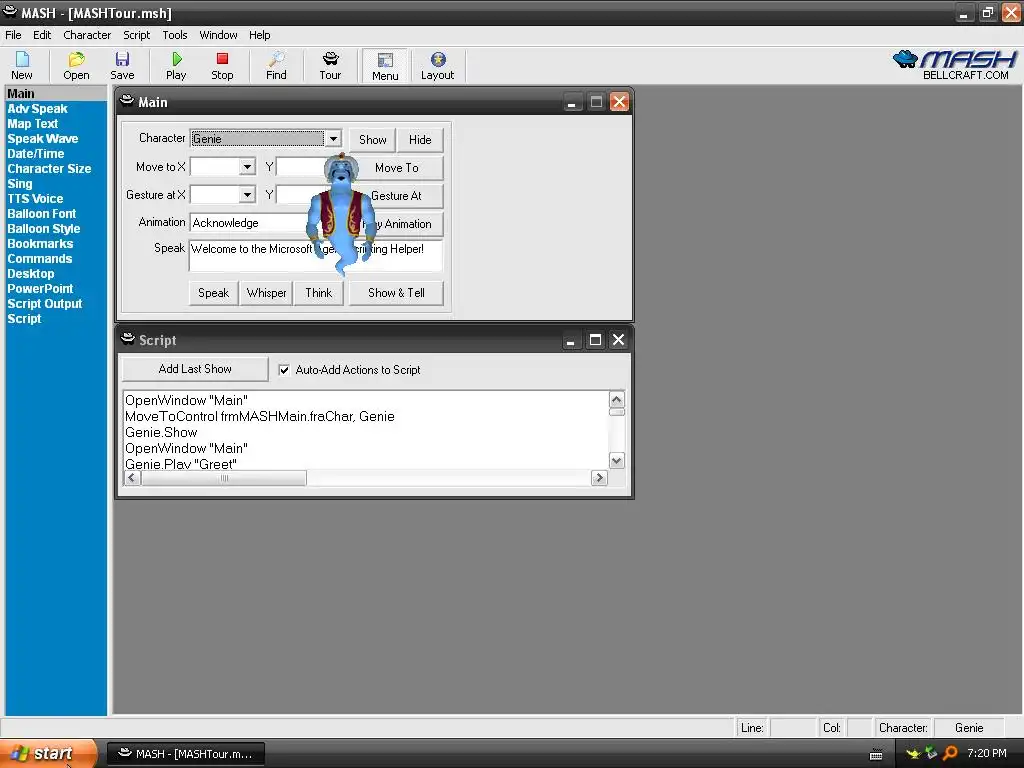
Task: Click the Show & Tell button
Action: click(396, 293)
